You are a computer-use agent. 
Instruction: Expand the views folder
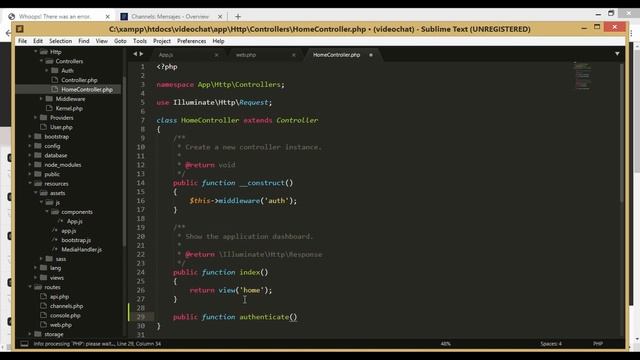[36, 278]
